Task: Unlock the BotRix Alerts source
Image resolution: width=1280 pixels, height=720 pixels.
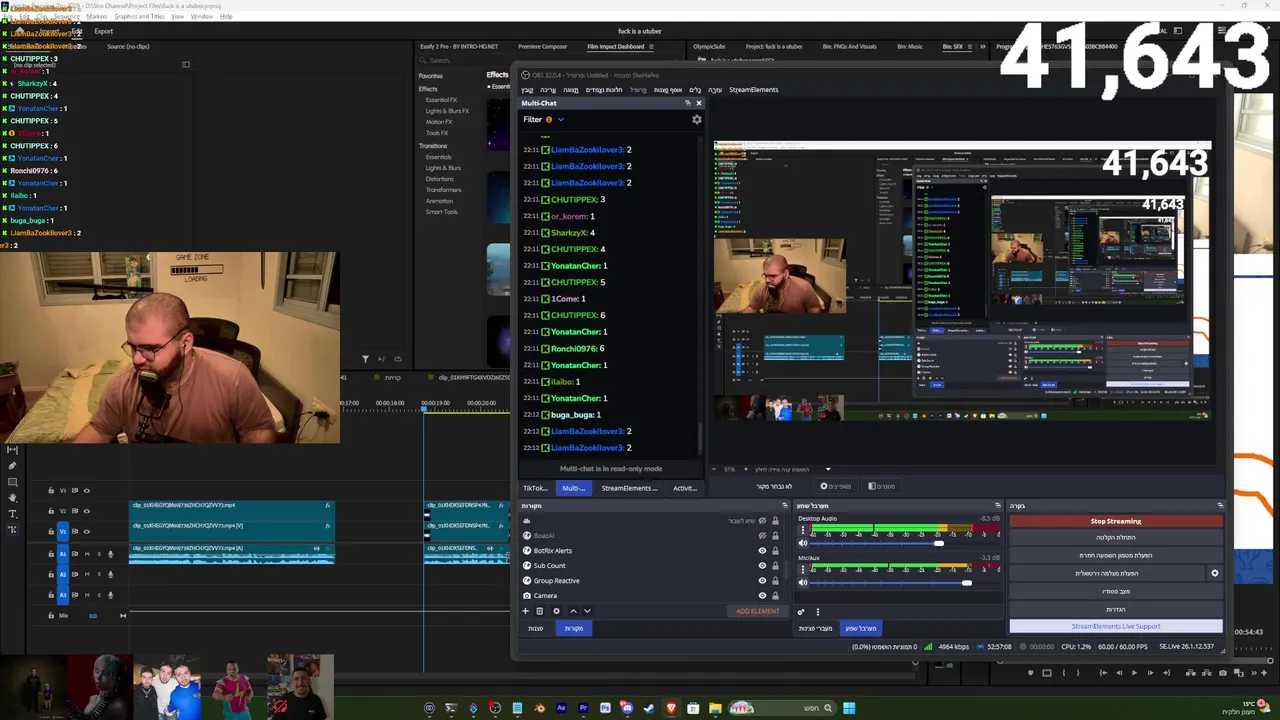Action: (x=775, y=551)
